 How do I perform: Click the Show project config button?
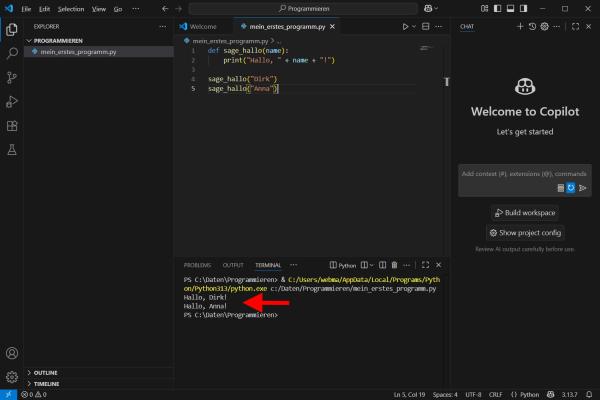tap(525, 233)
